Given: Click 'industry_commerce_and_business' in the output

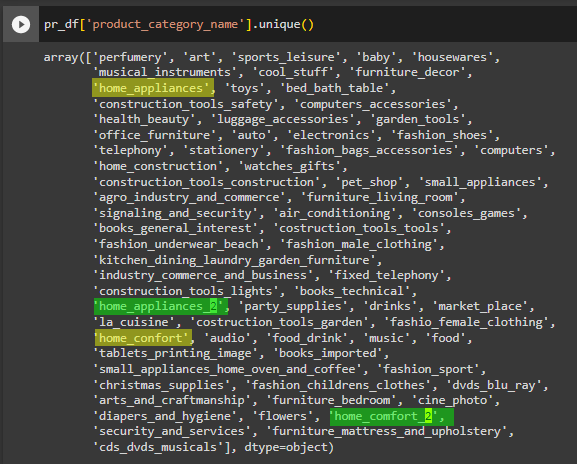Looking at the screenshot, I should [203, 276].
